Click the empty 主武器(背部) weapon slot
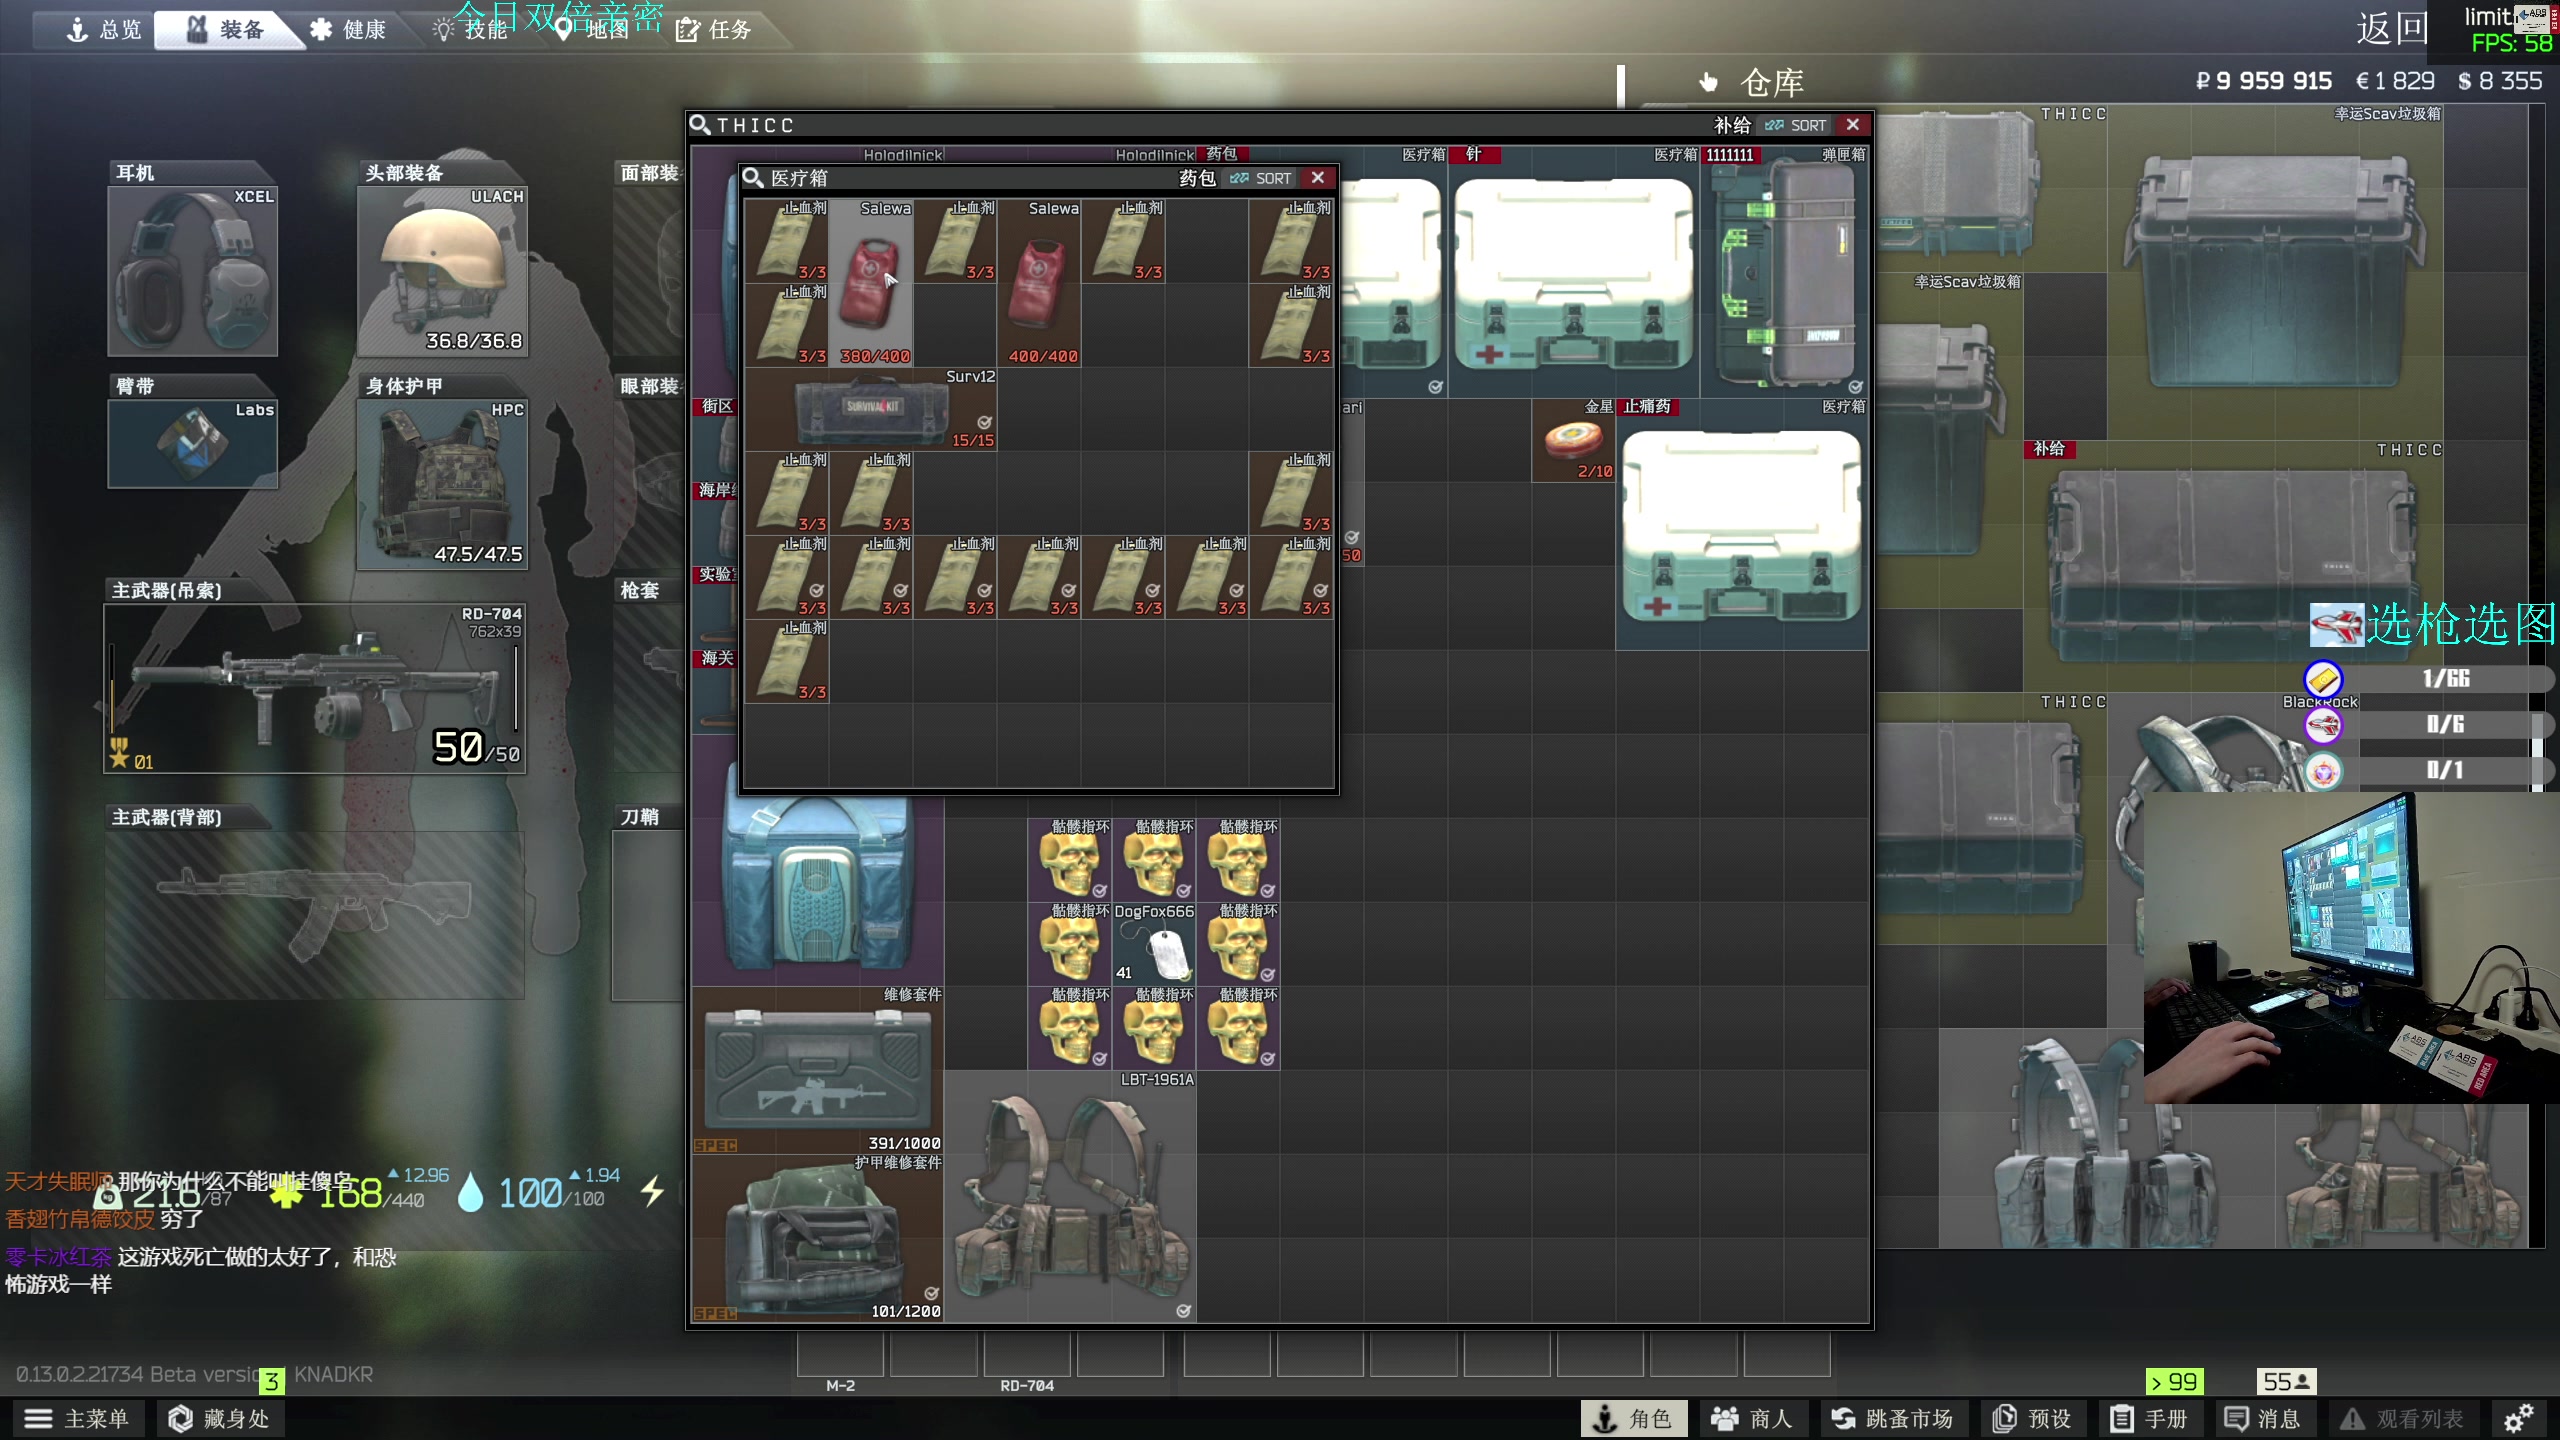The height and width of the screenshot is (1440, 2560). tap(315, 914)
